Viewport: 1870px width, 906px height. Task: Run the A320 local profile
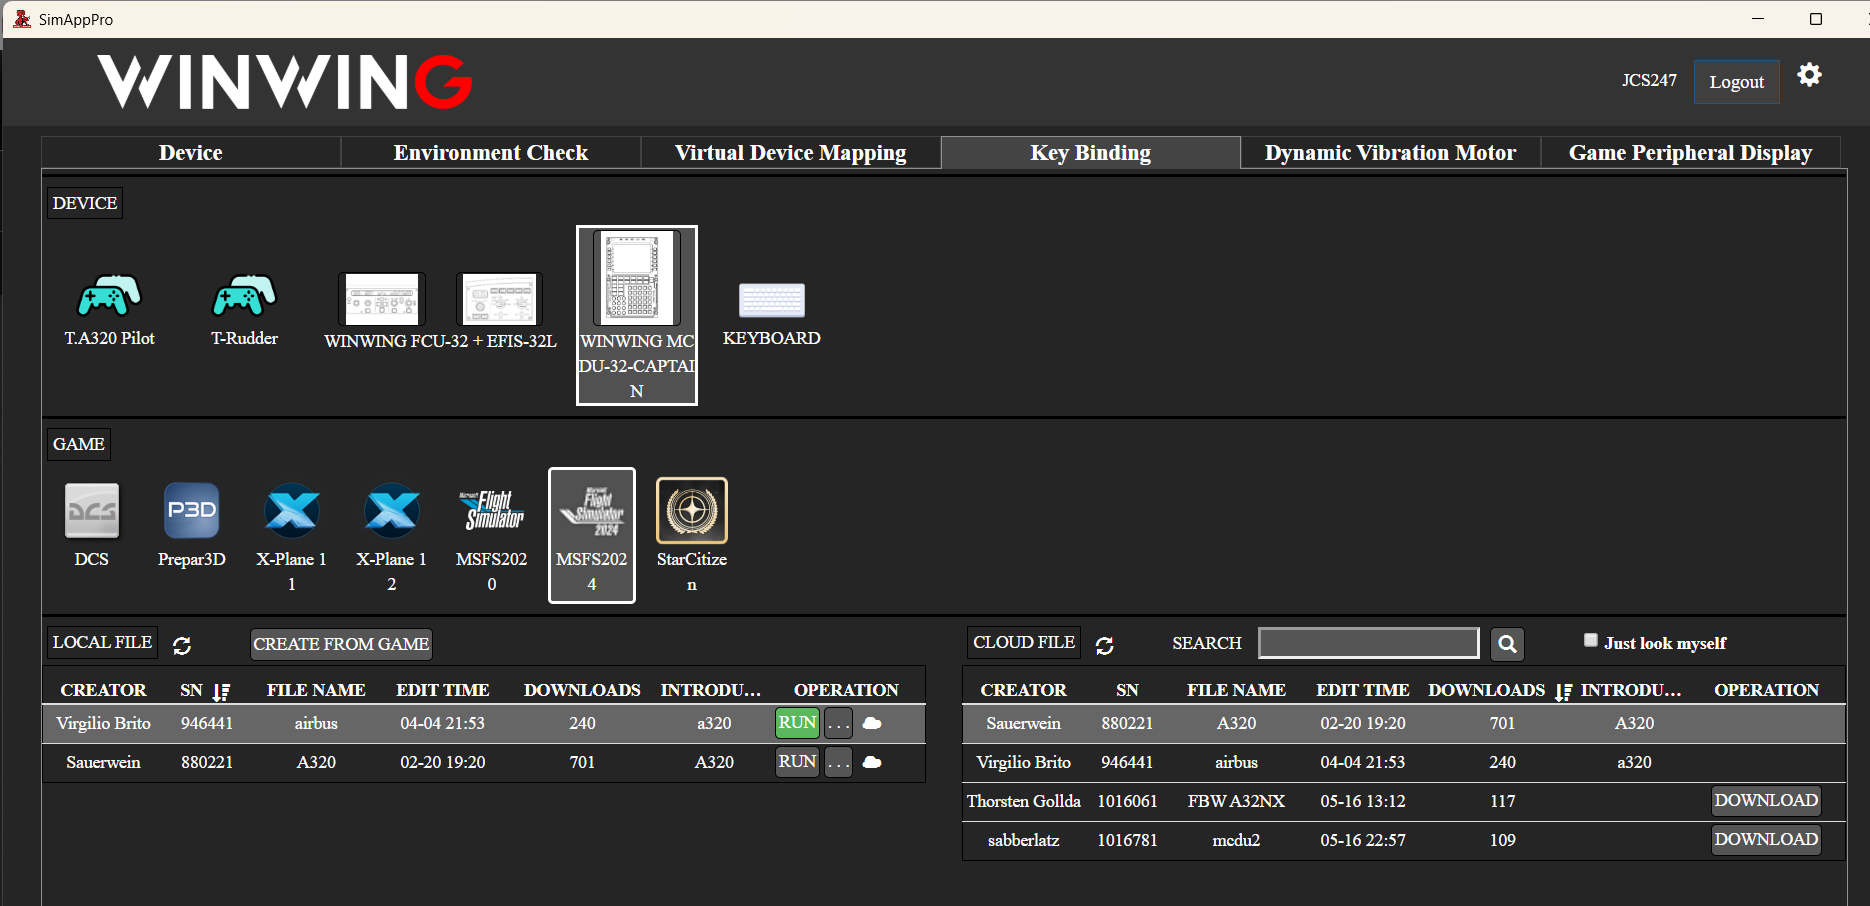point(798,761)
